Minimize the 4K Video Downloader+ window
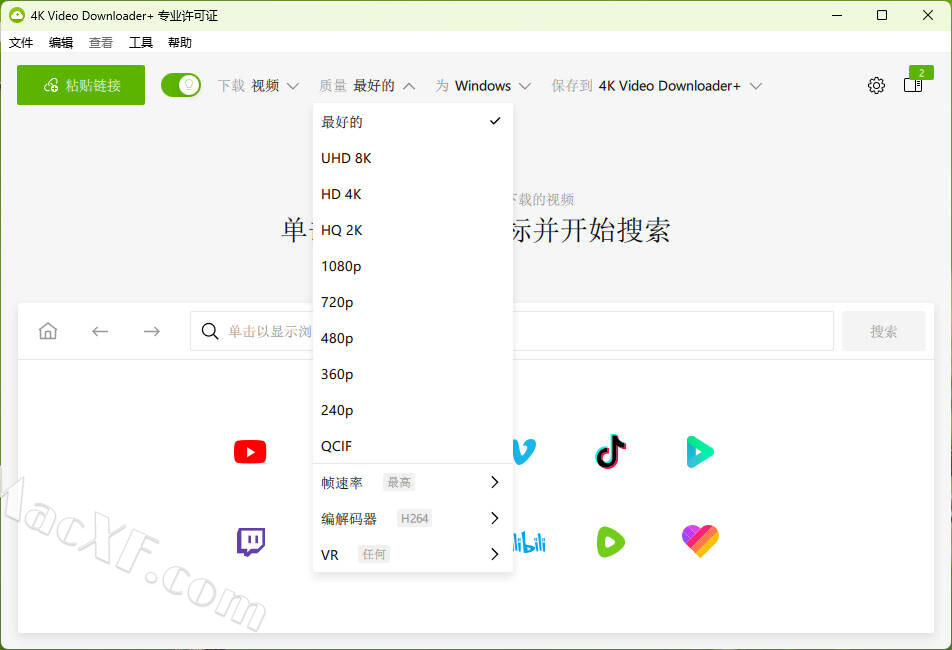 (837, 15)
